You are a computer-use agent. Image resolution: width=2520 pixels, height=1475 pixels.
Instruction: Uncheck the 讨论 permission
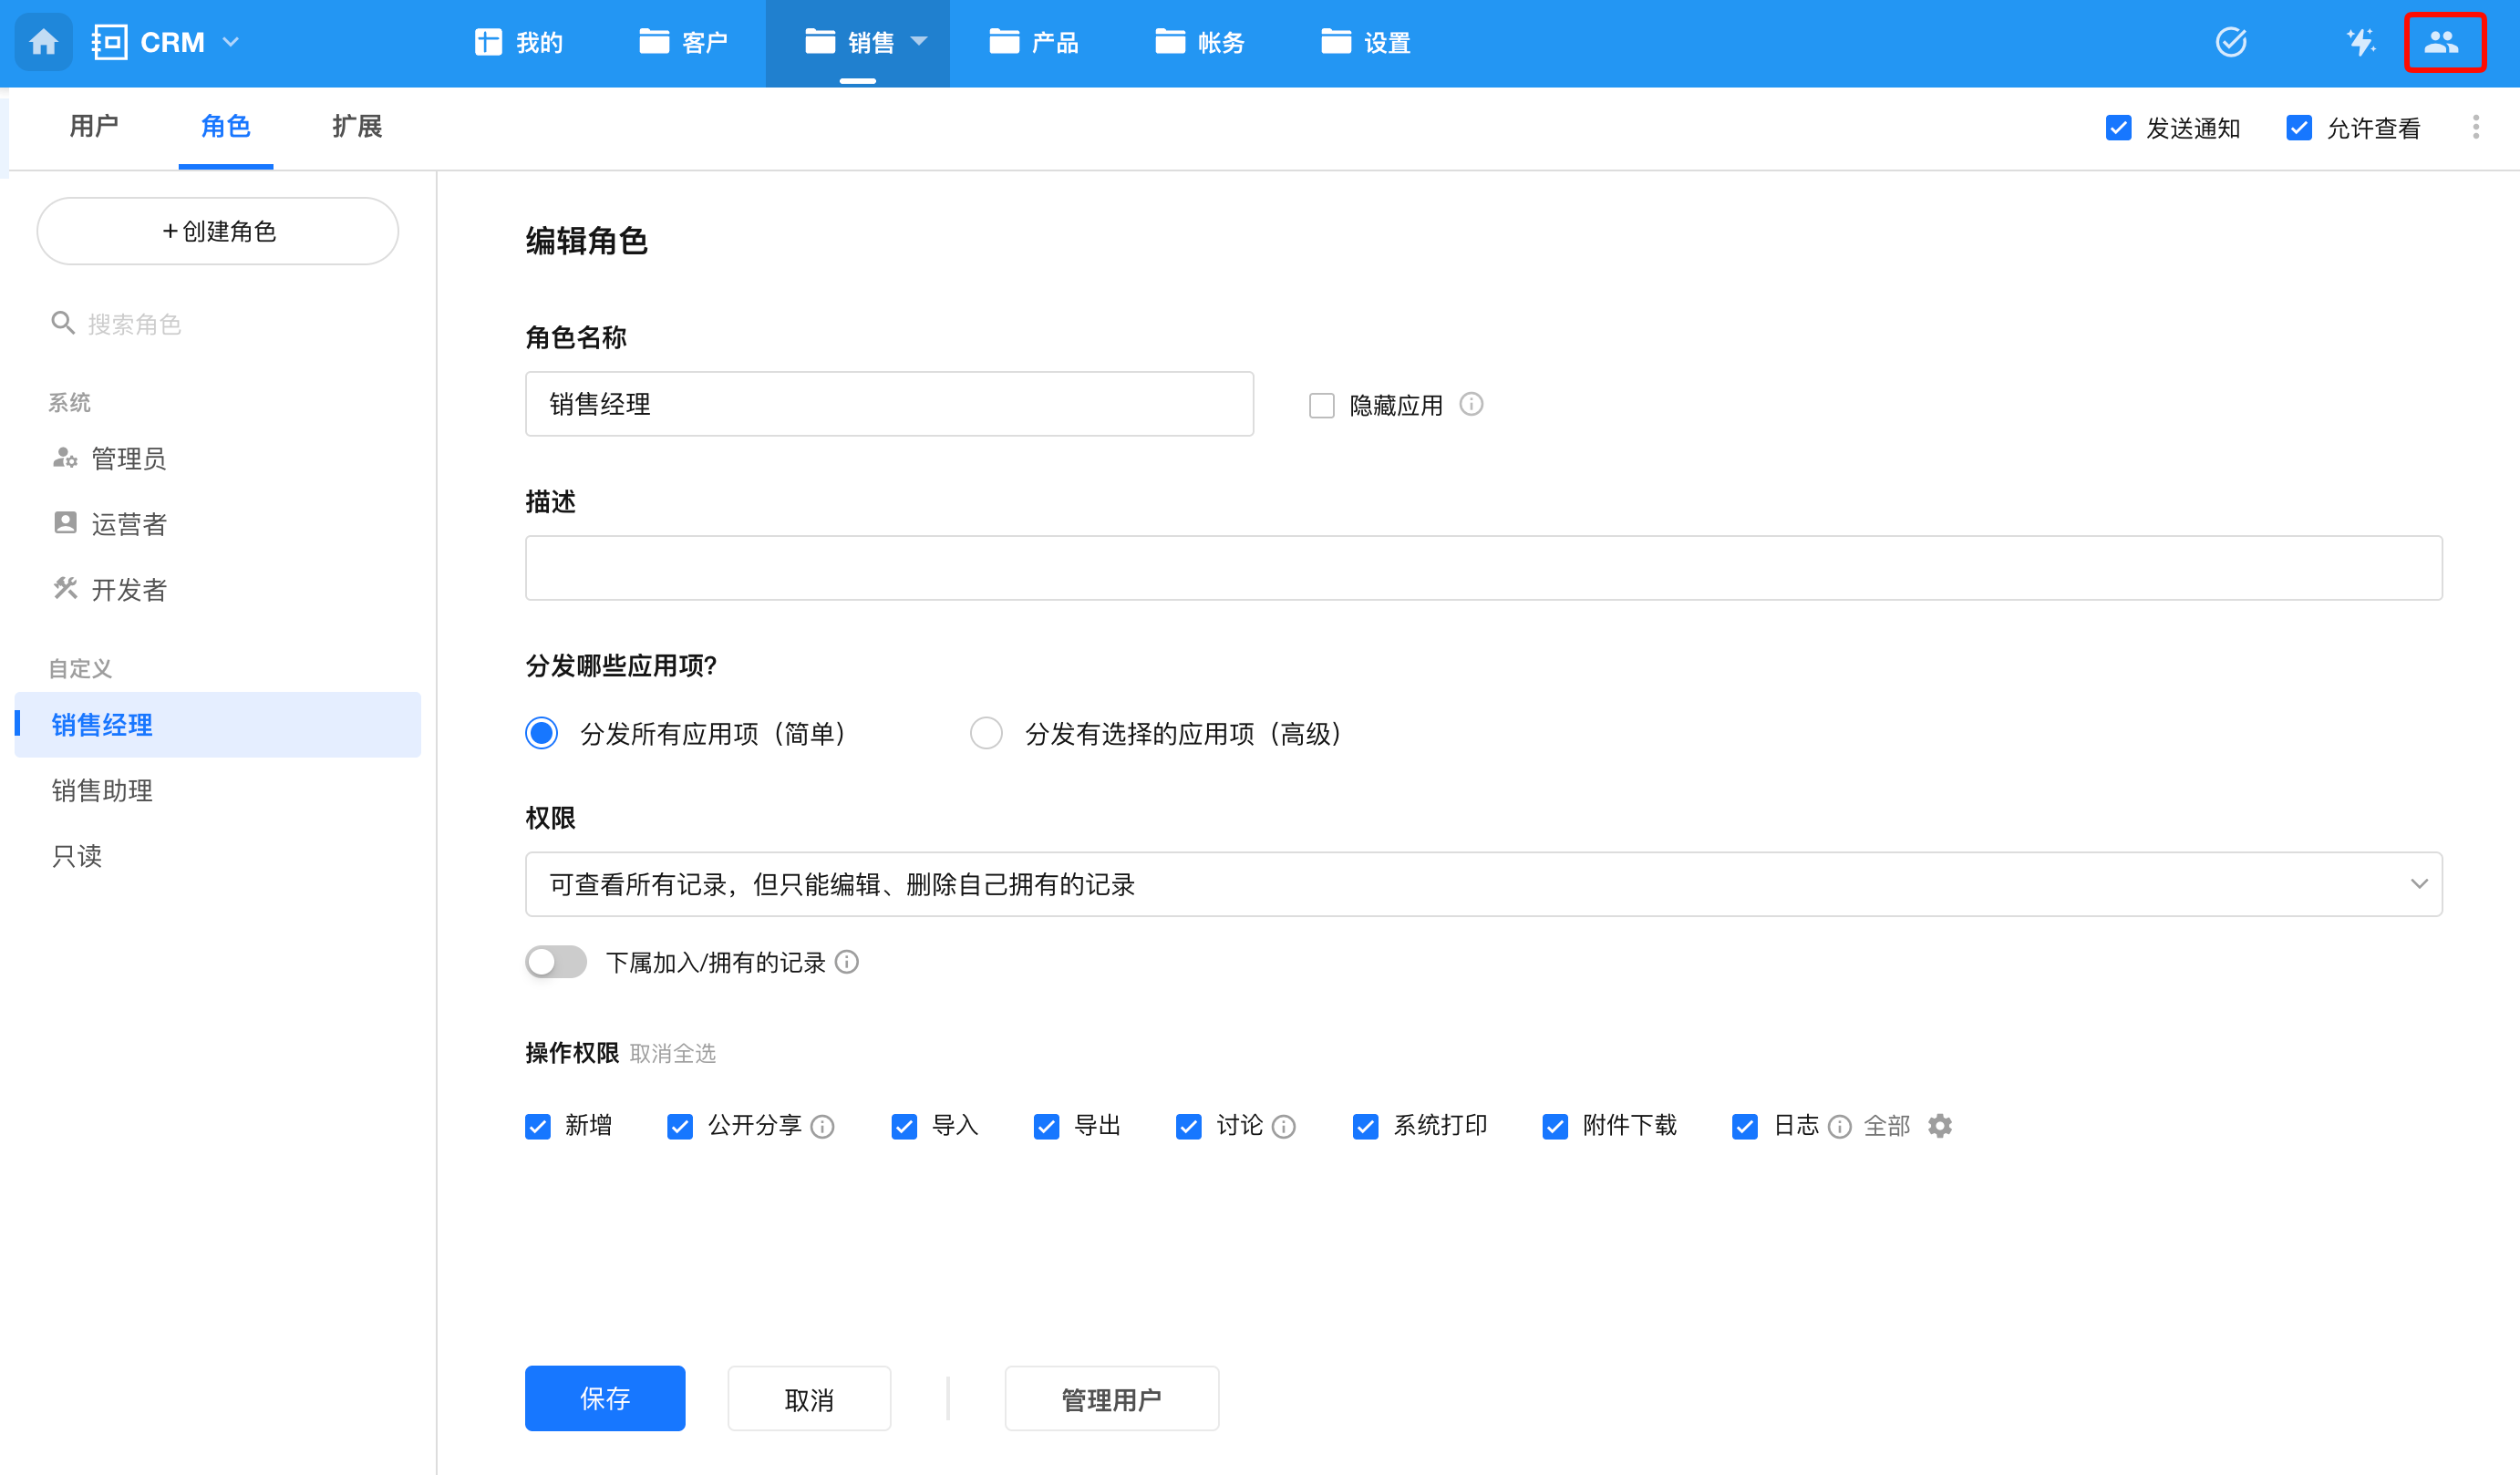coord(1189,1127)
